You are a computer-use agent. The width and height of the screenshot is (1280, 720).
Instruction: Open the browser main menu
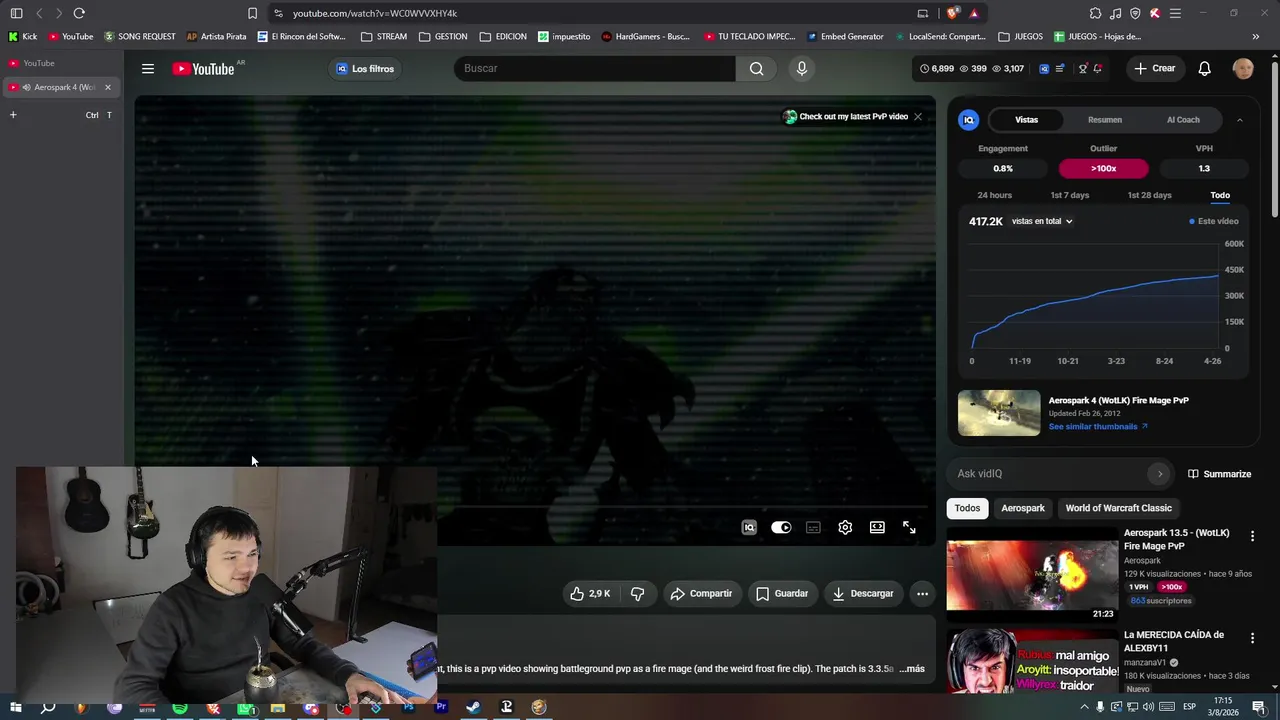tap(1175, 13)
